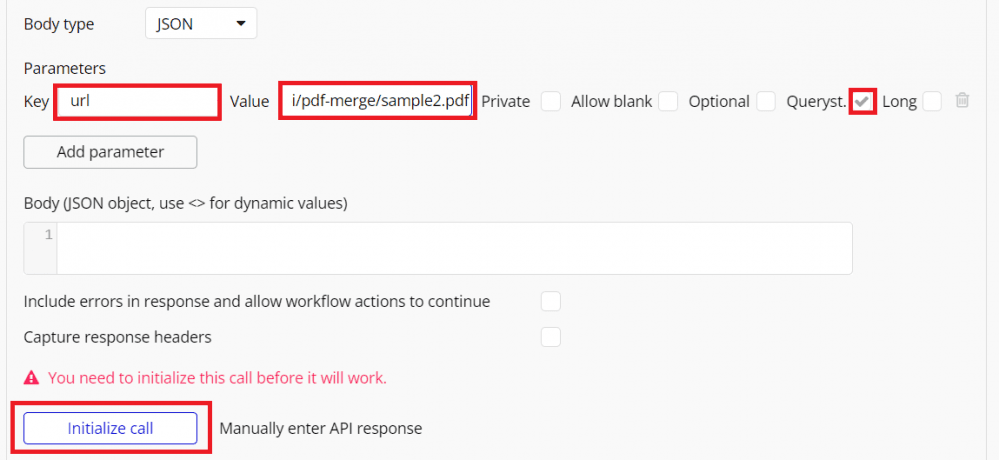
Task: Open Manually enter API response link
Action: (x=320, y=428)
